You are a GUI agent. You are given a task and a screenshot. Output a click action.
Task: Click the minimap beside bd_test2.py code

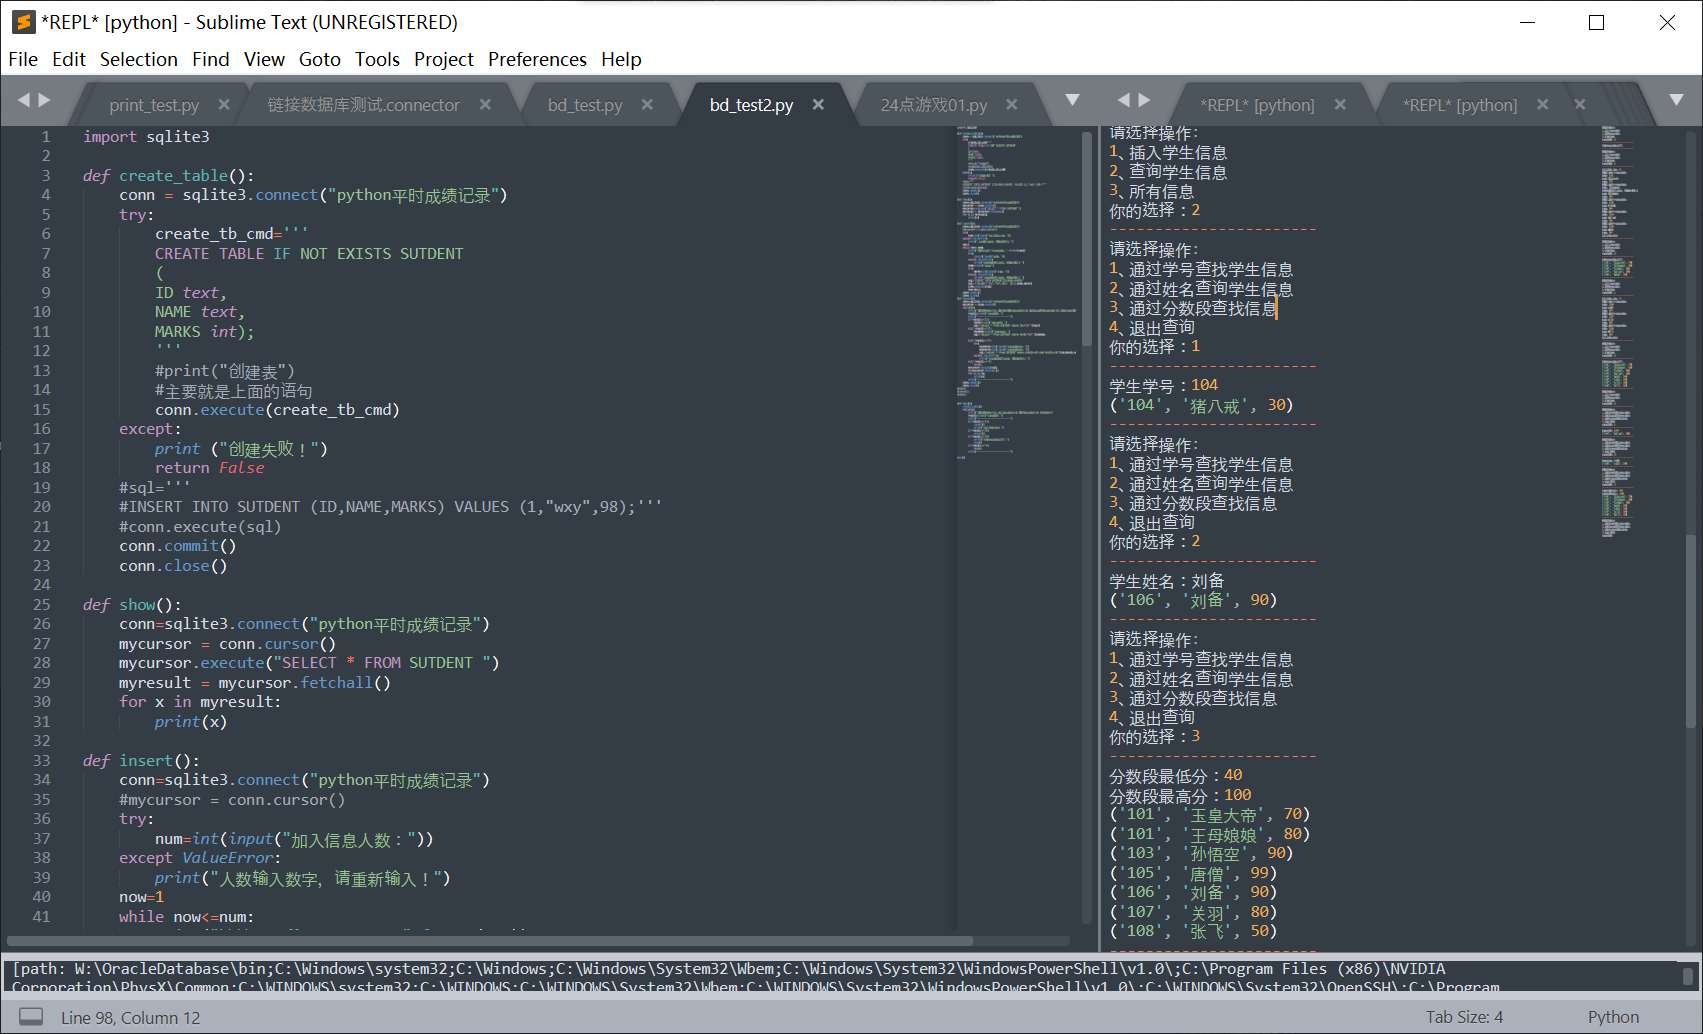pos(1010,400)
